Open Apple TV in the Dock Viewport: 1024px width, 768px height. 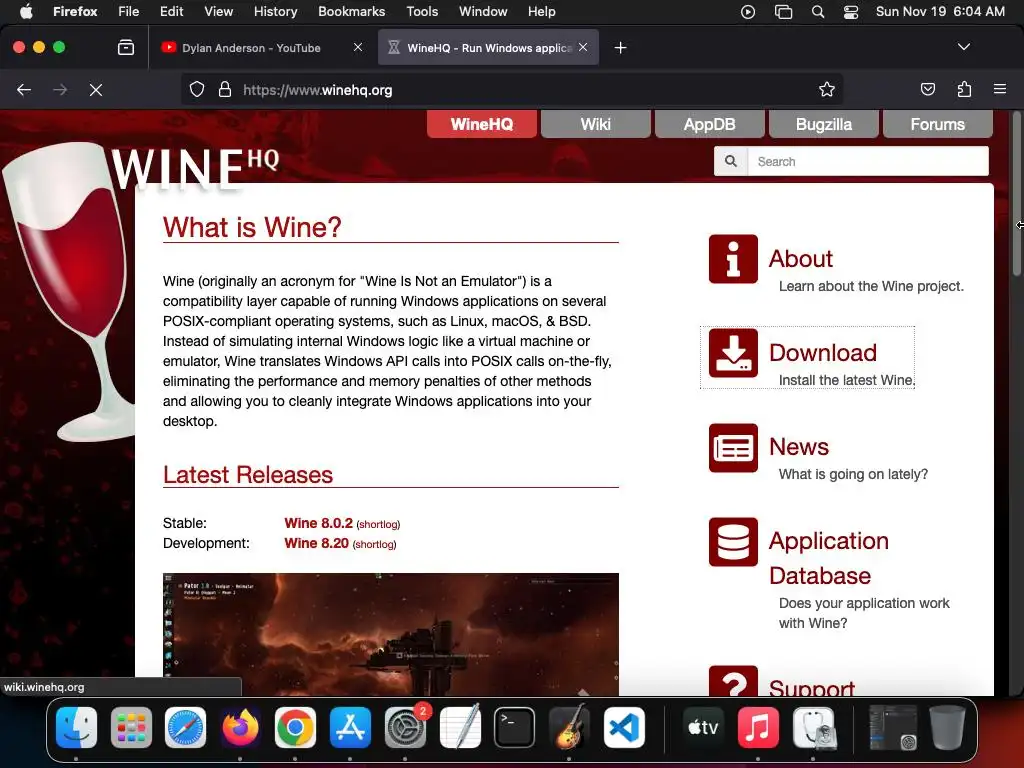(703, 728)
